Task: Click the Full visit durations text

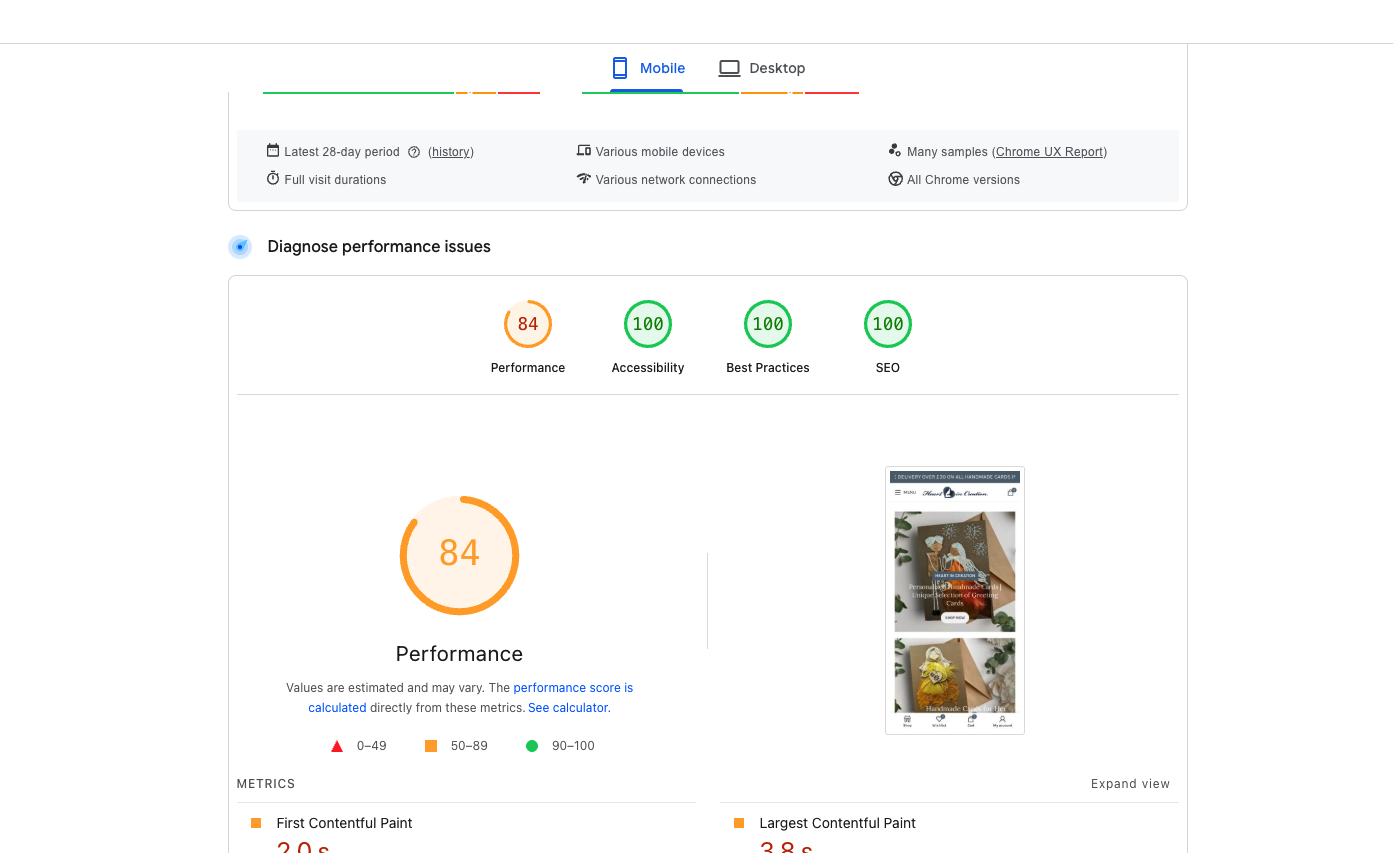Action: pos(335,180)
